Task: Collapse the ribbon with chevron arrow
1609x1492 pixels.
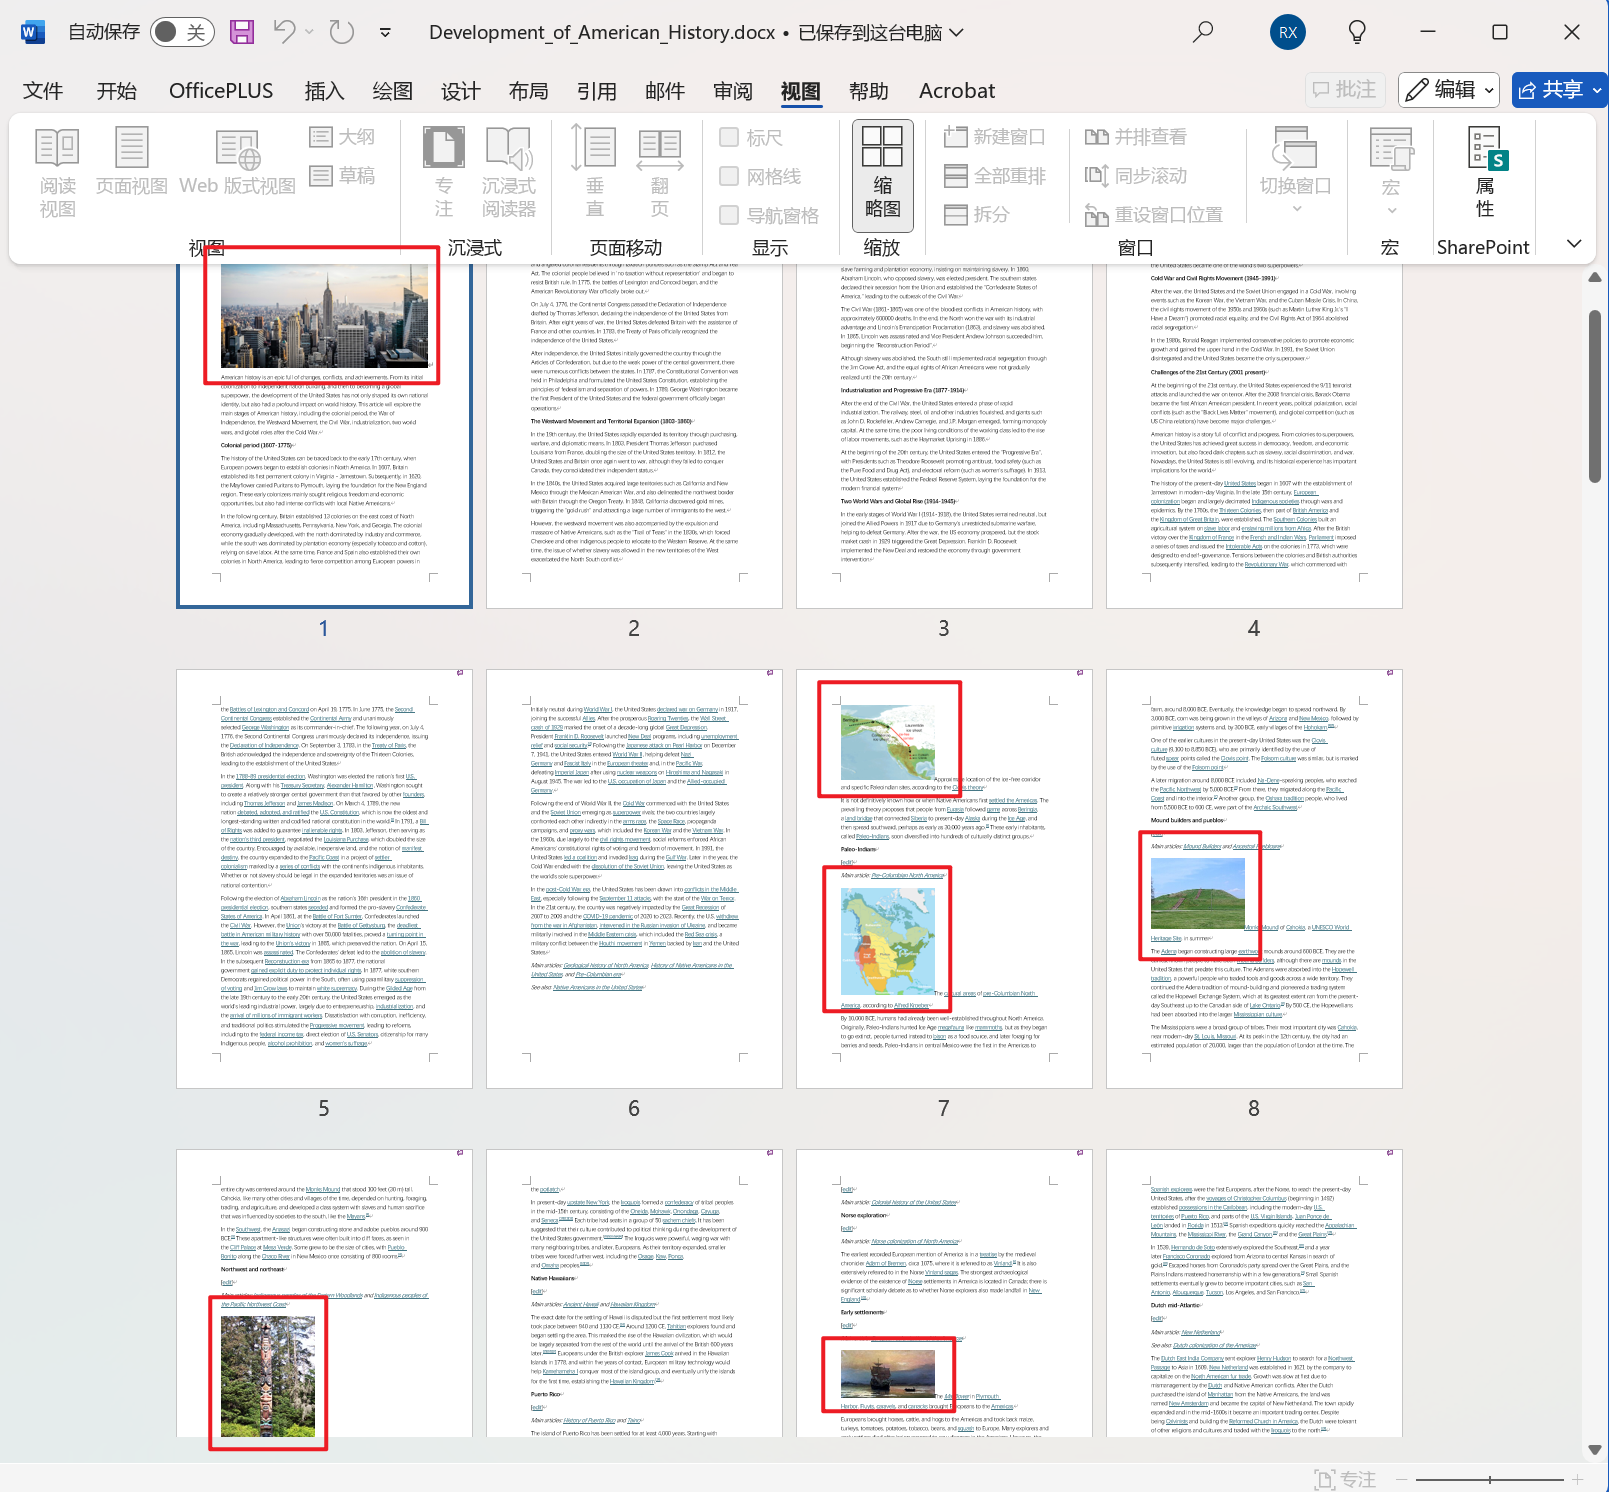Action: pos(1574,244)
